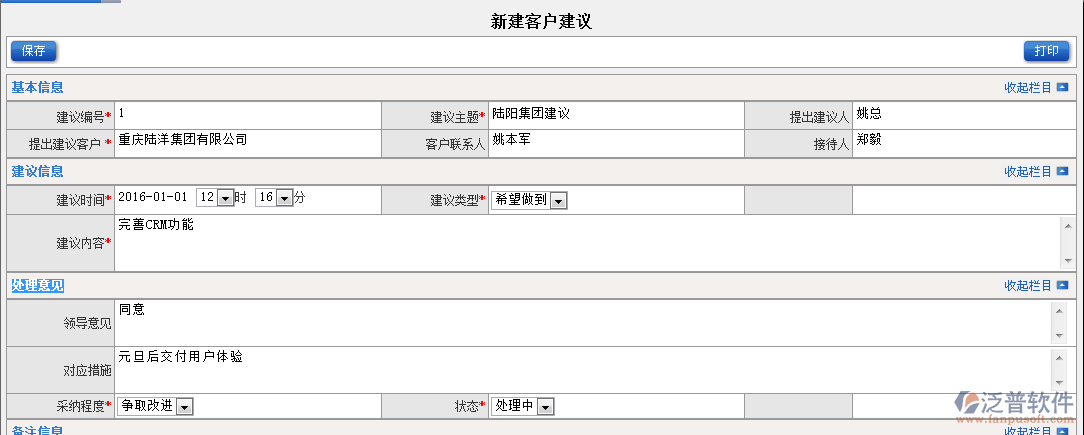Image resolution: width=1084 pixels, height=435 pixels.
Task: Click the 客户联系人 field
Action: point(615,141)
